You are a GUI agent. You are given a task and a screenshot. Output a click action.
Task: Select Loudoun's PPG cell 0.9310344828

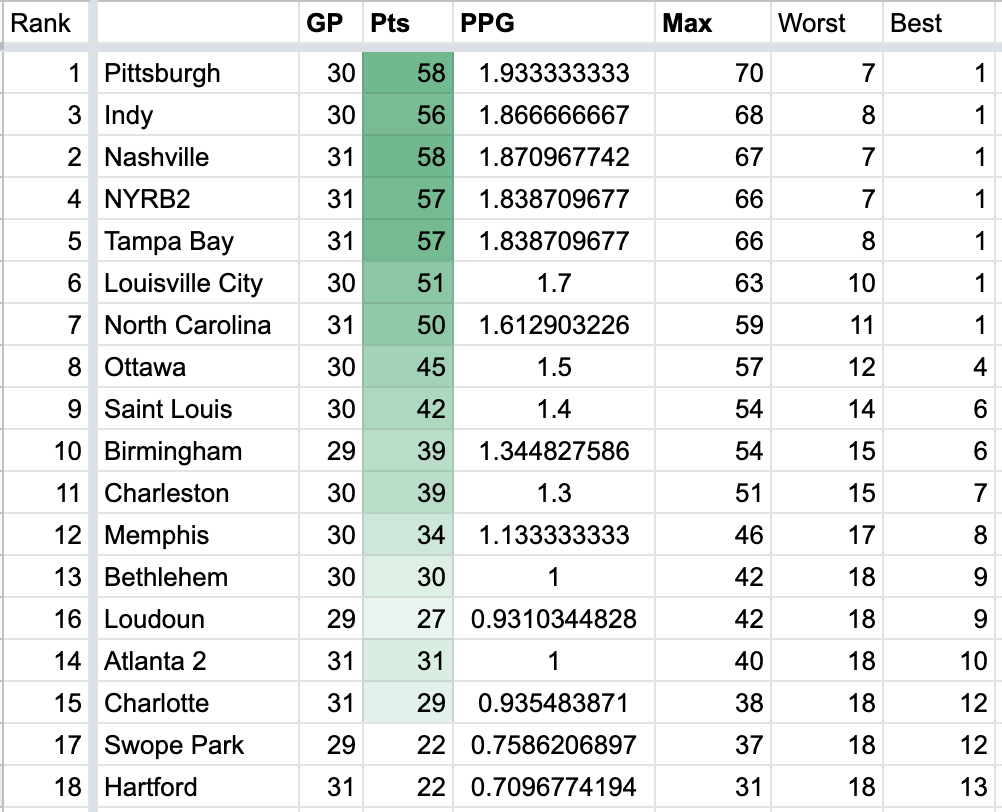click(x=554, y=619)
